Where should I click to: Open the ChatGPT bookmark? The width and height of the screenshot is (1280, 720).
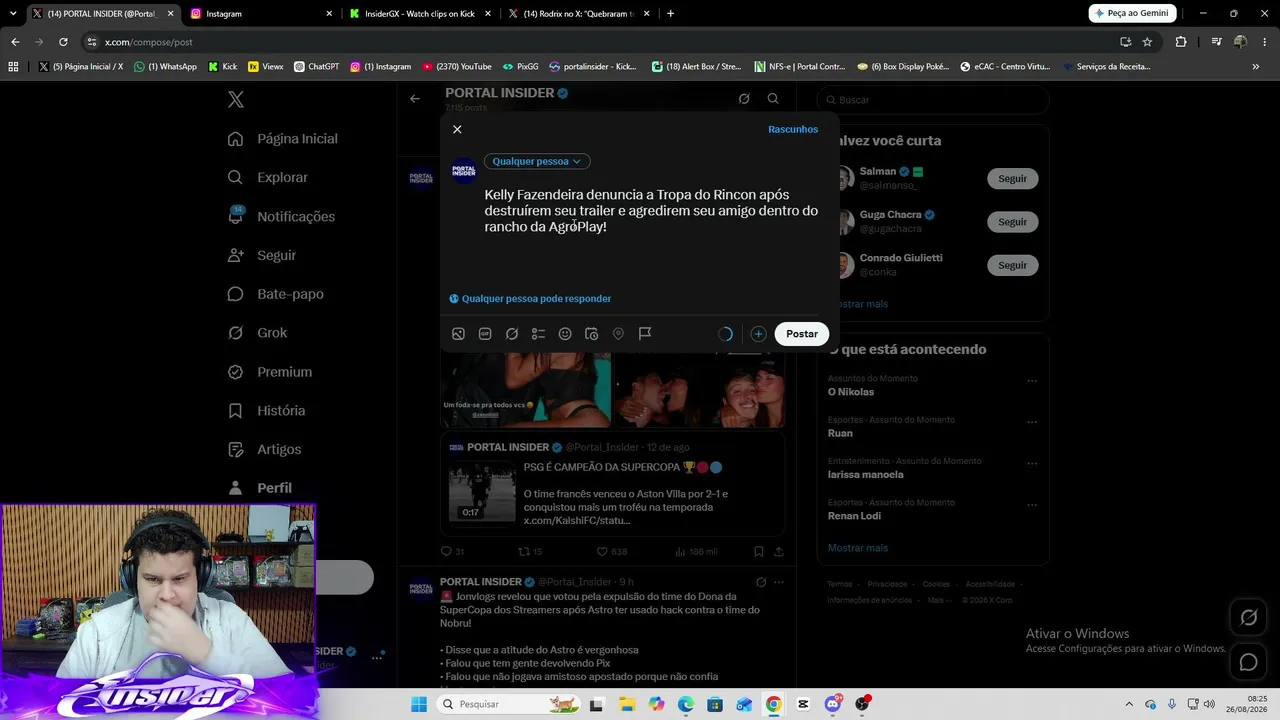click(317, 67)
